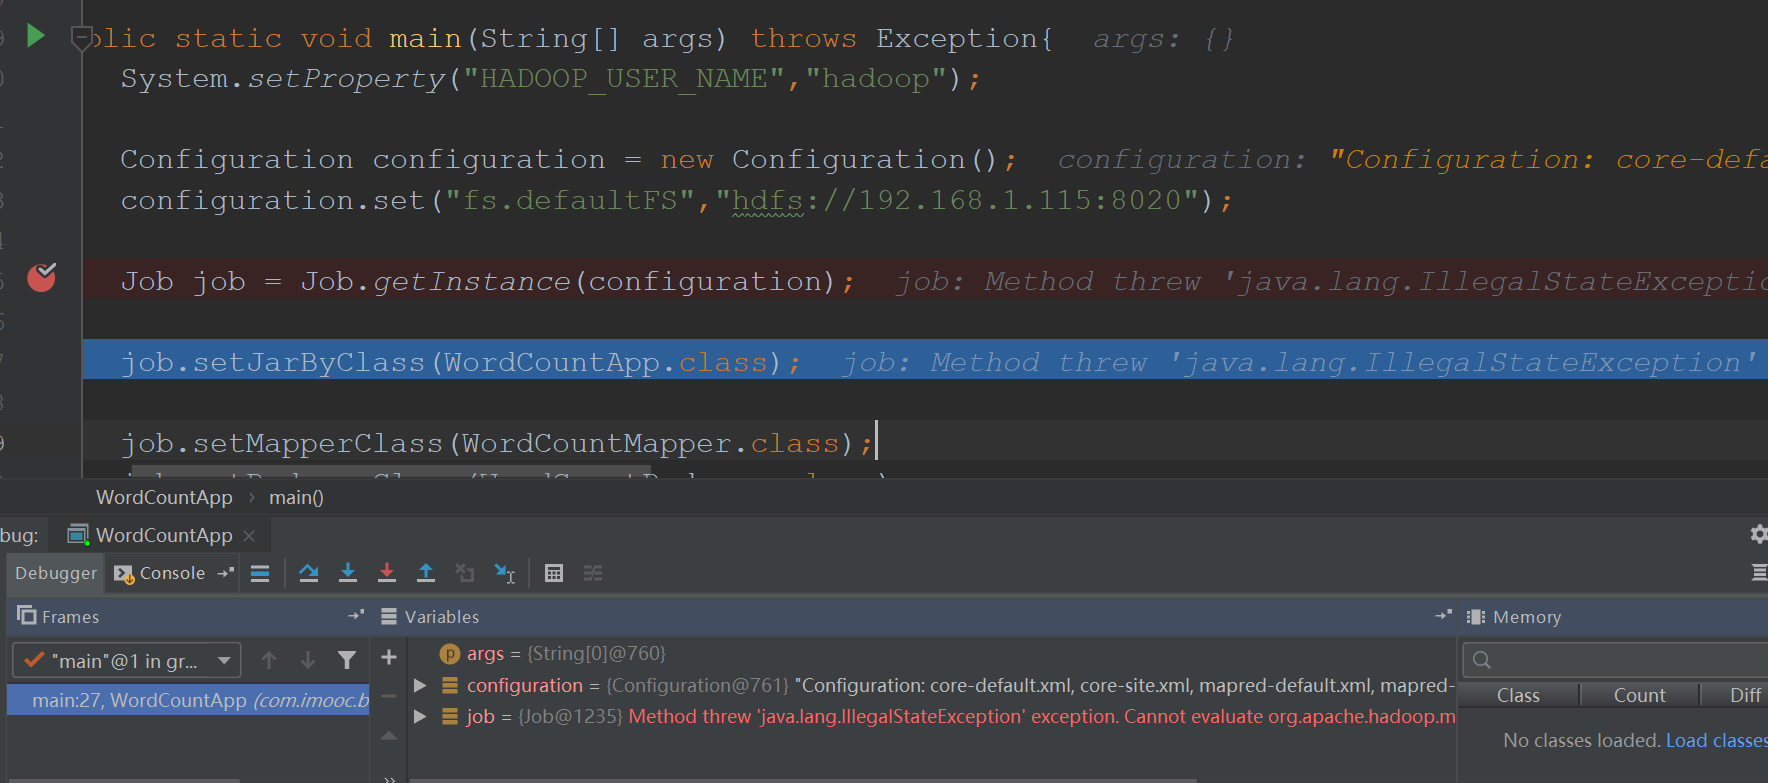Click the job.setMapperClass code line

[496, 443]
